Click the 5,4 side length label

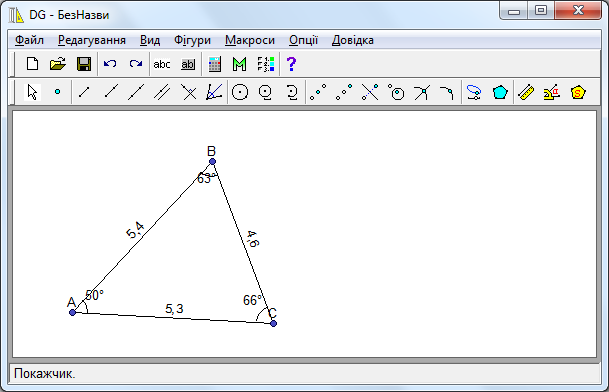[135, 230]
